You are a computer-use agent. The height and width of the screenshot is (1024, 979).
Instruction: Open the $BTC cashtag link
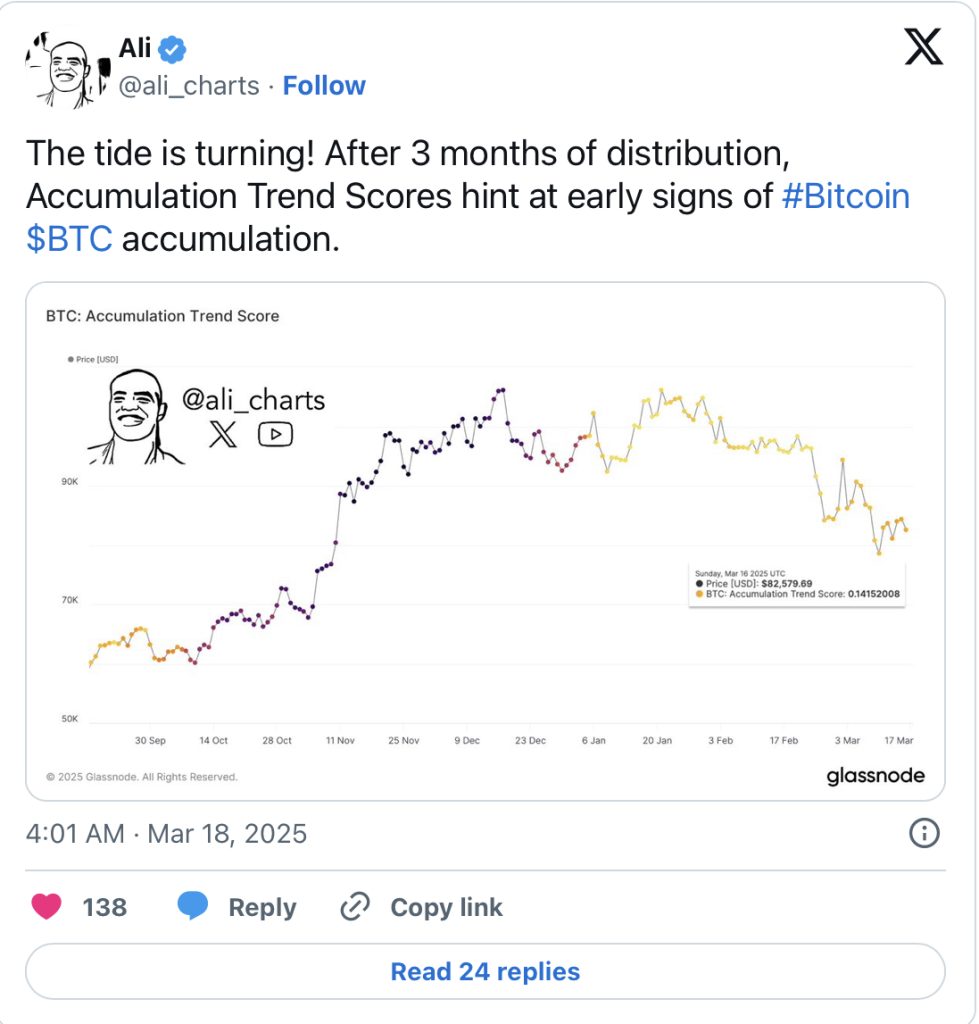pos(69,238)
